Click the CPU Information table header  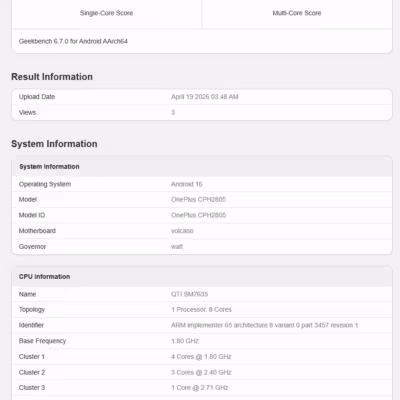(44, 277)
